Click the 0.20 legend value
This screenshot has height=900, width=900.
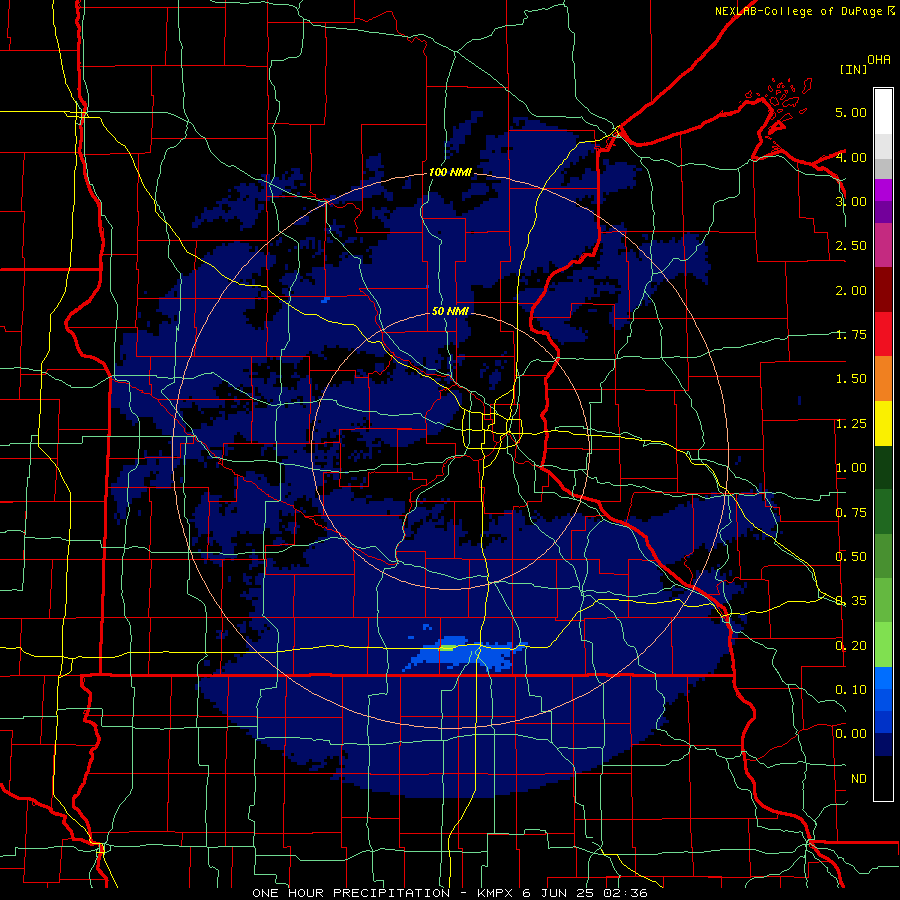851,646
